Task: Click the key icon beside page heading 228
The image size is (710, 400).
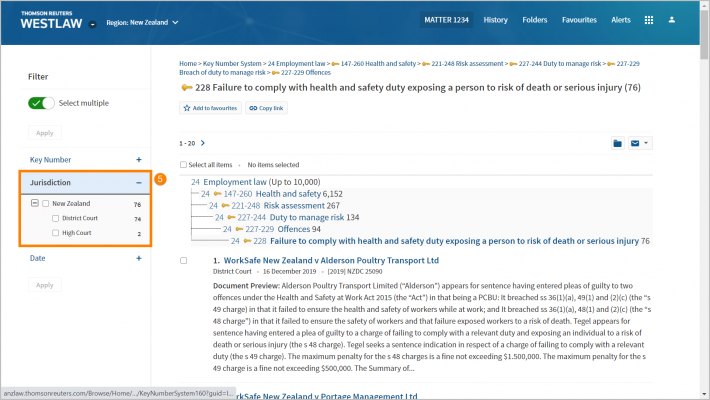Action: pos(187,87)
